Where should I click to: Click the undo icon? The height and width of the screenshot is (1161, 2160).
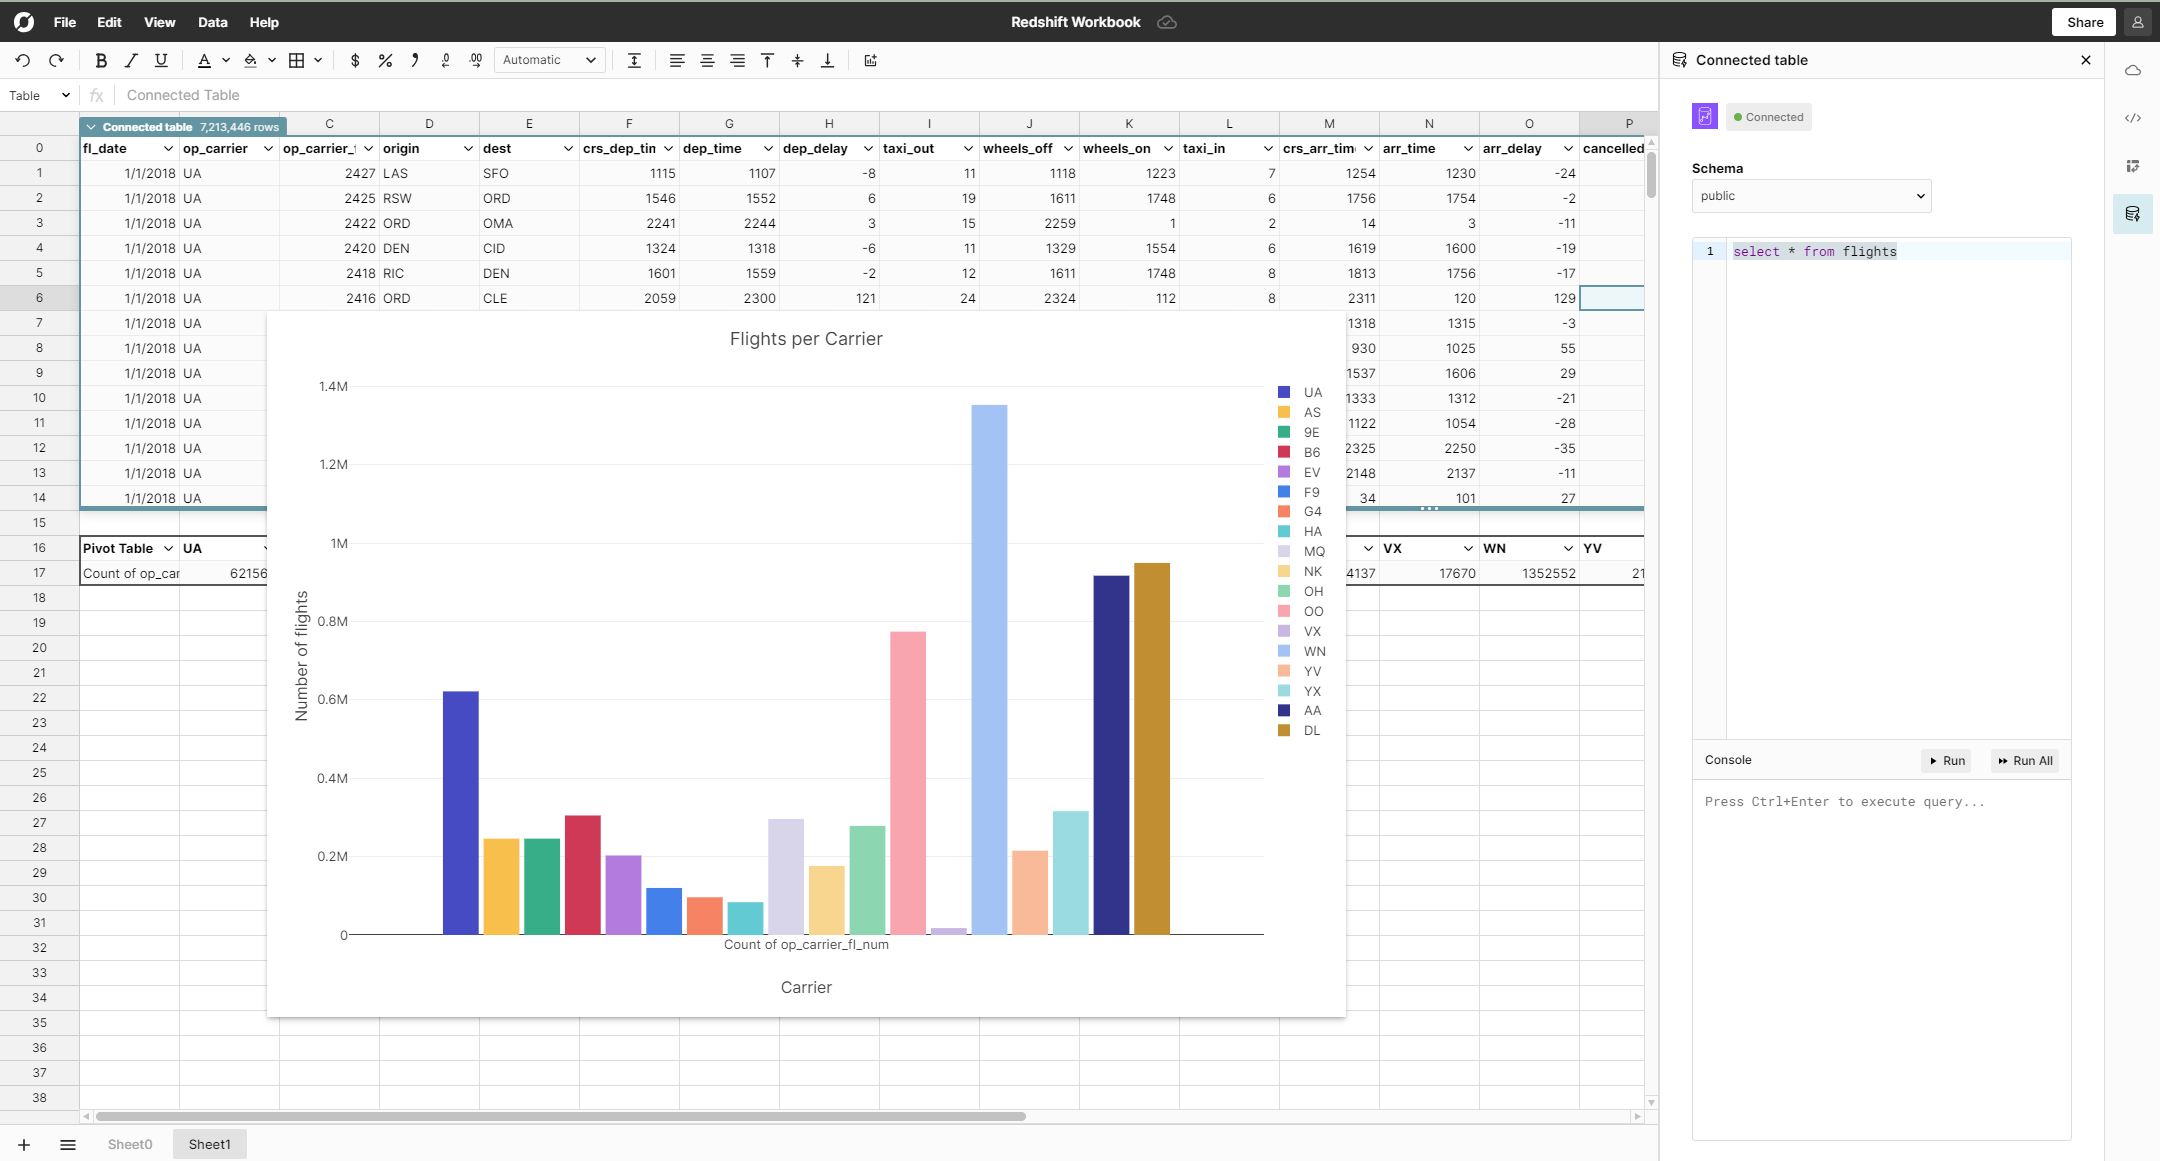22,60
